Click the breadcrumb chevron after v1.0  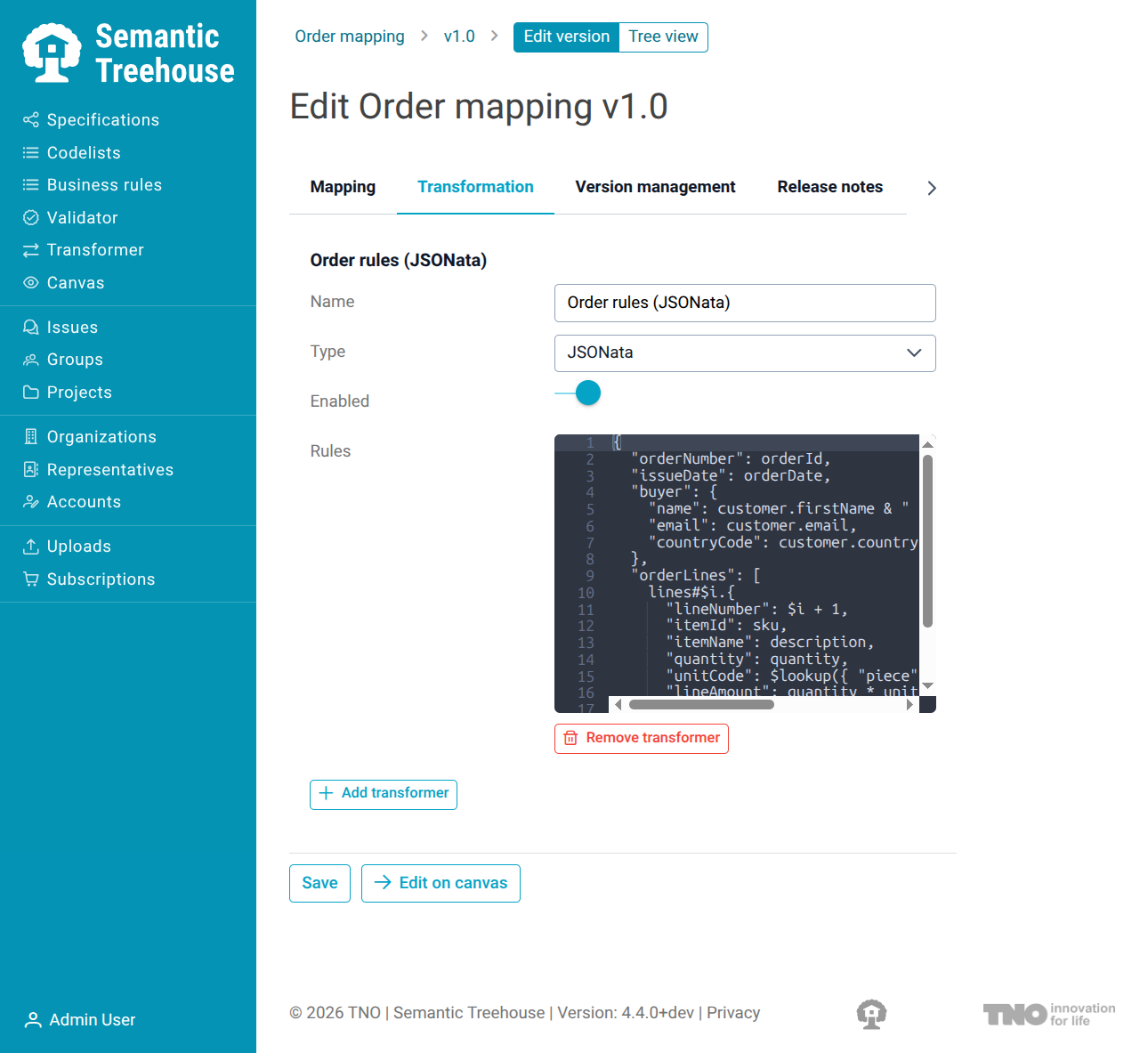[494, 36]
